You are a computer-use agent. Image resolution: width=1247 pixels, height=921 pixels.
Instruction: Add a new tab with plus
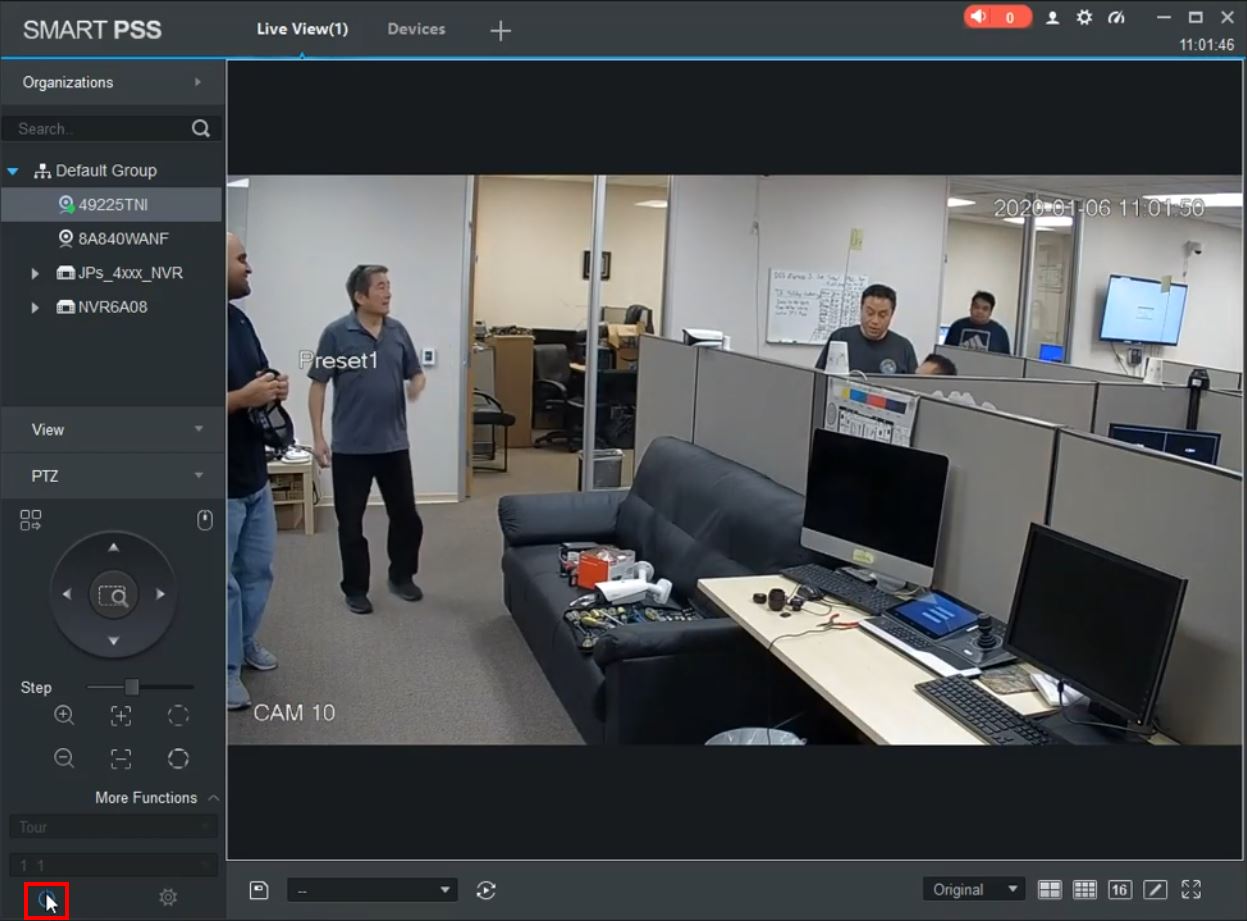(500, 30)
